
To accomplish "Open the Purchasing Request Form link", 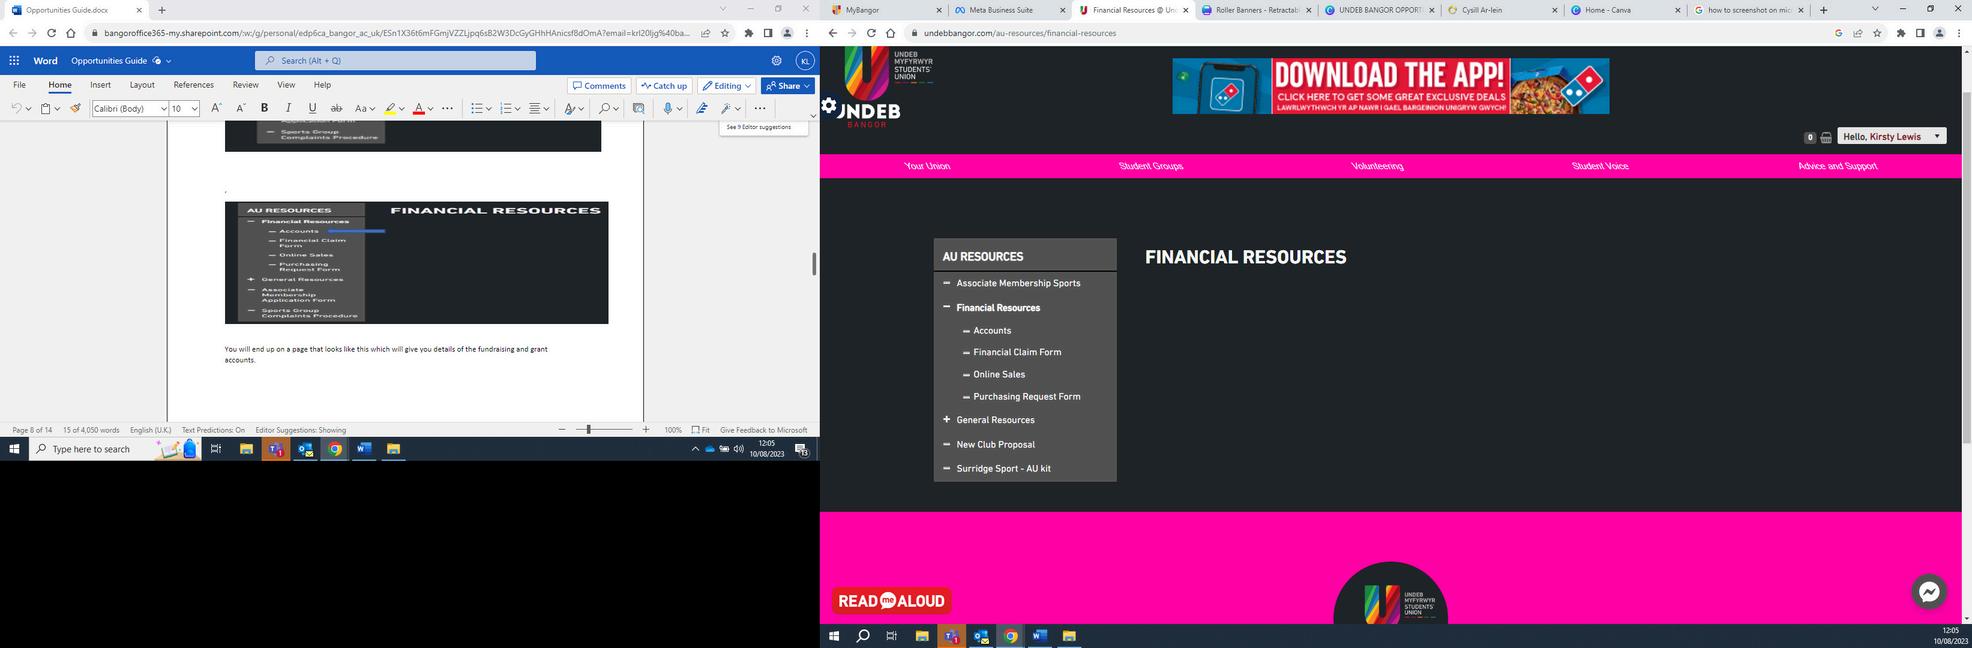I will (1026, 397).
